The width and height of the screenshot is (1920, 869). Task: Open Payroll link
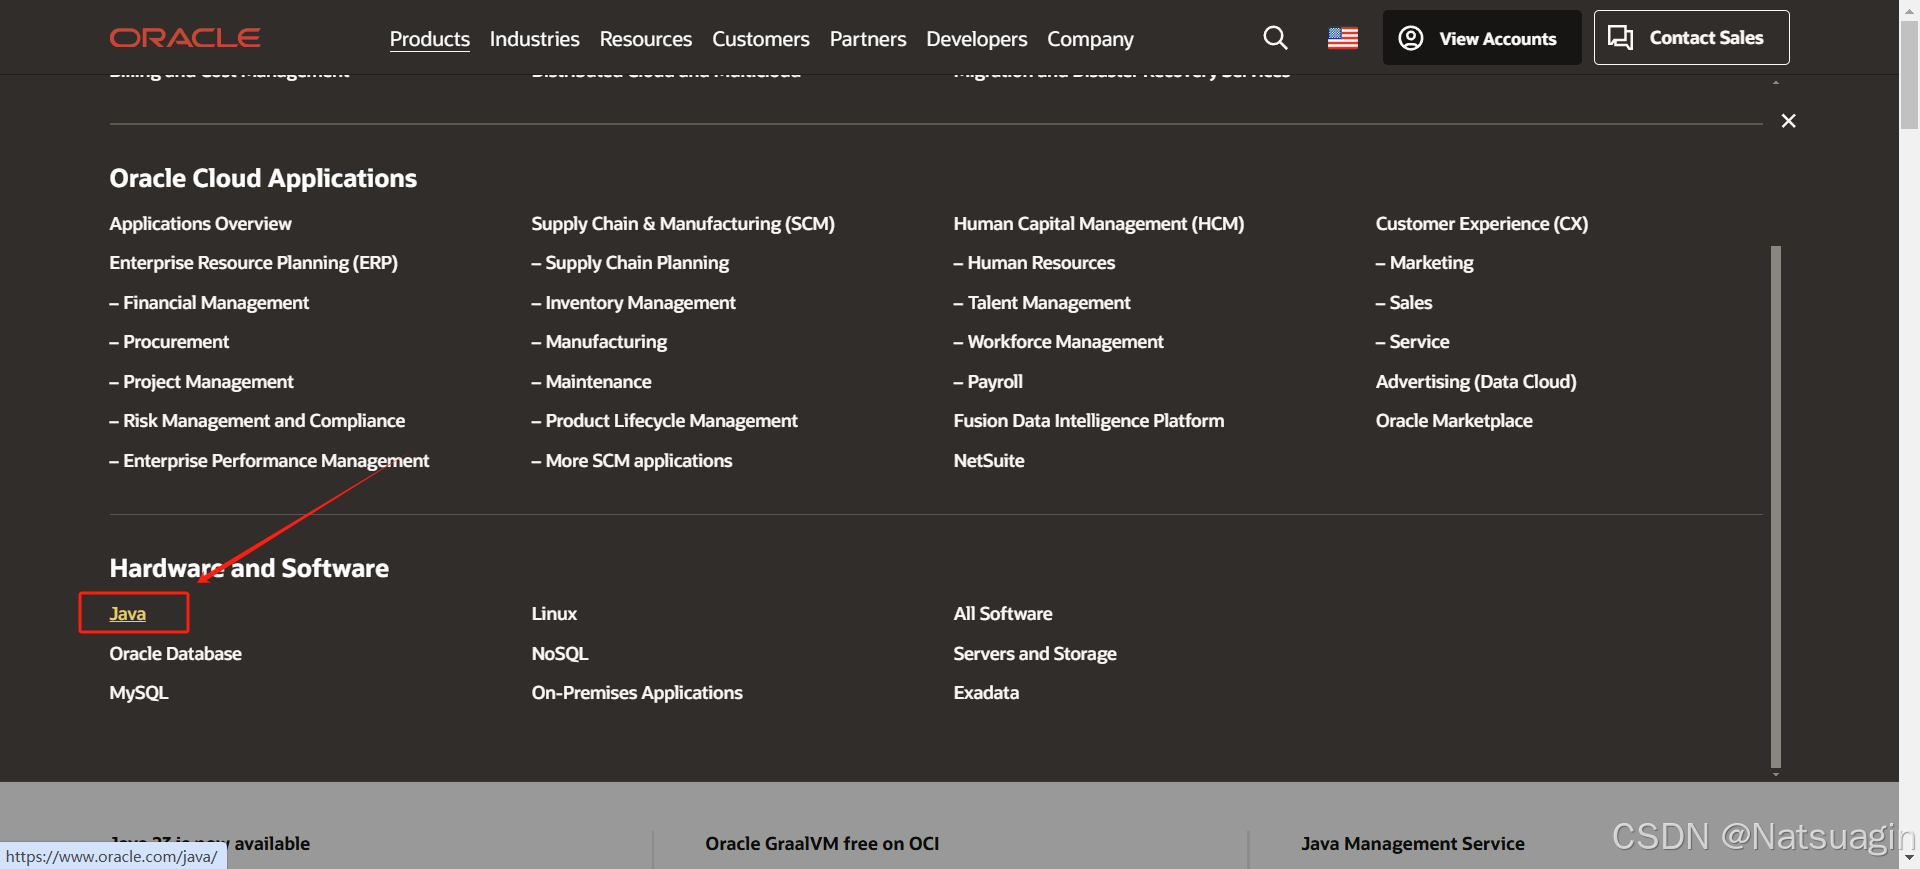click(988, 381)
